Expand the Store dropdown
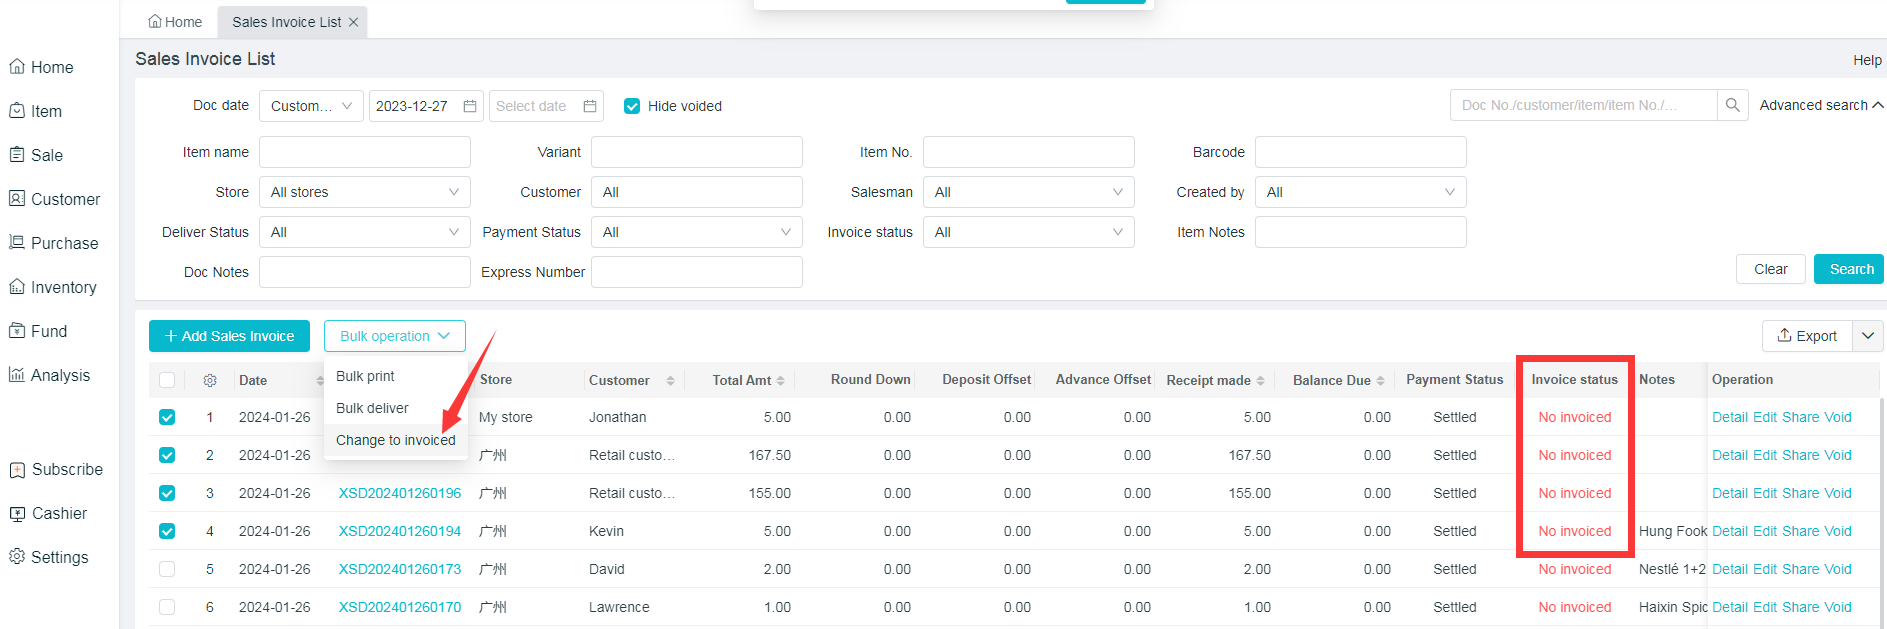 click(364, 192)
